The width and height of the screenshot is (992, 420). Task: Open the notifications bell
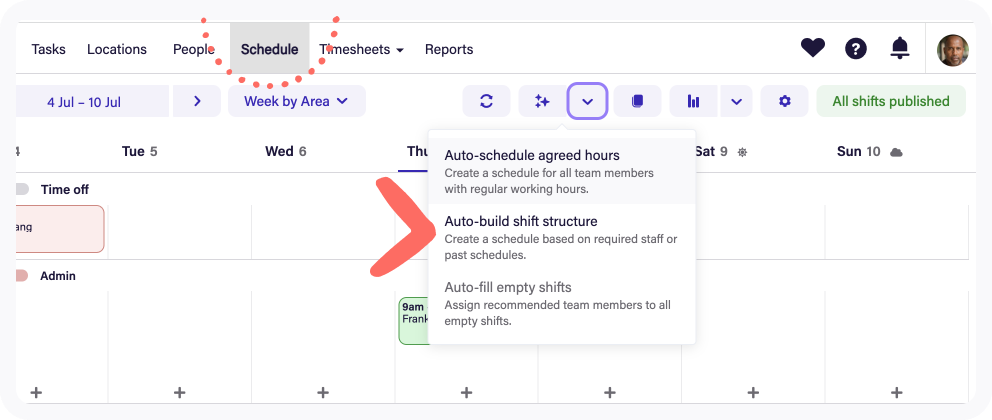pos(900,48)
